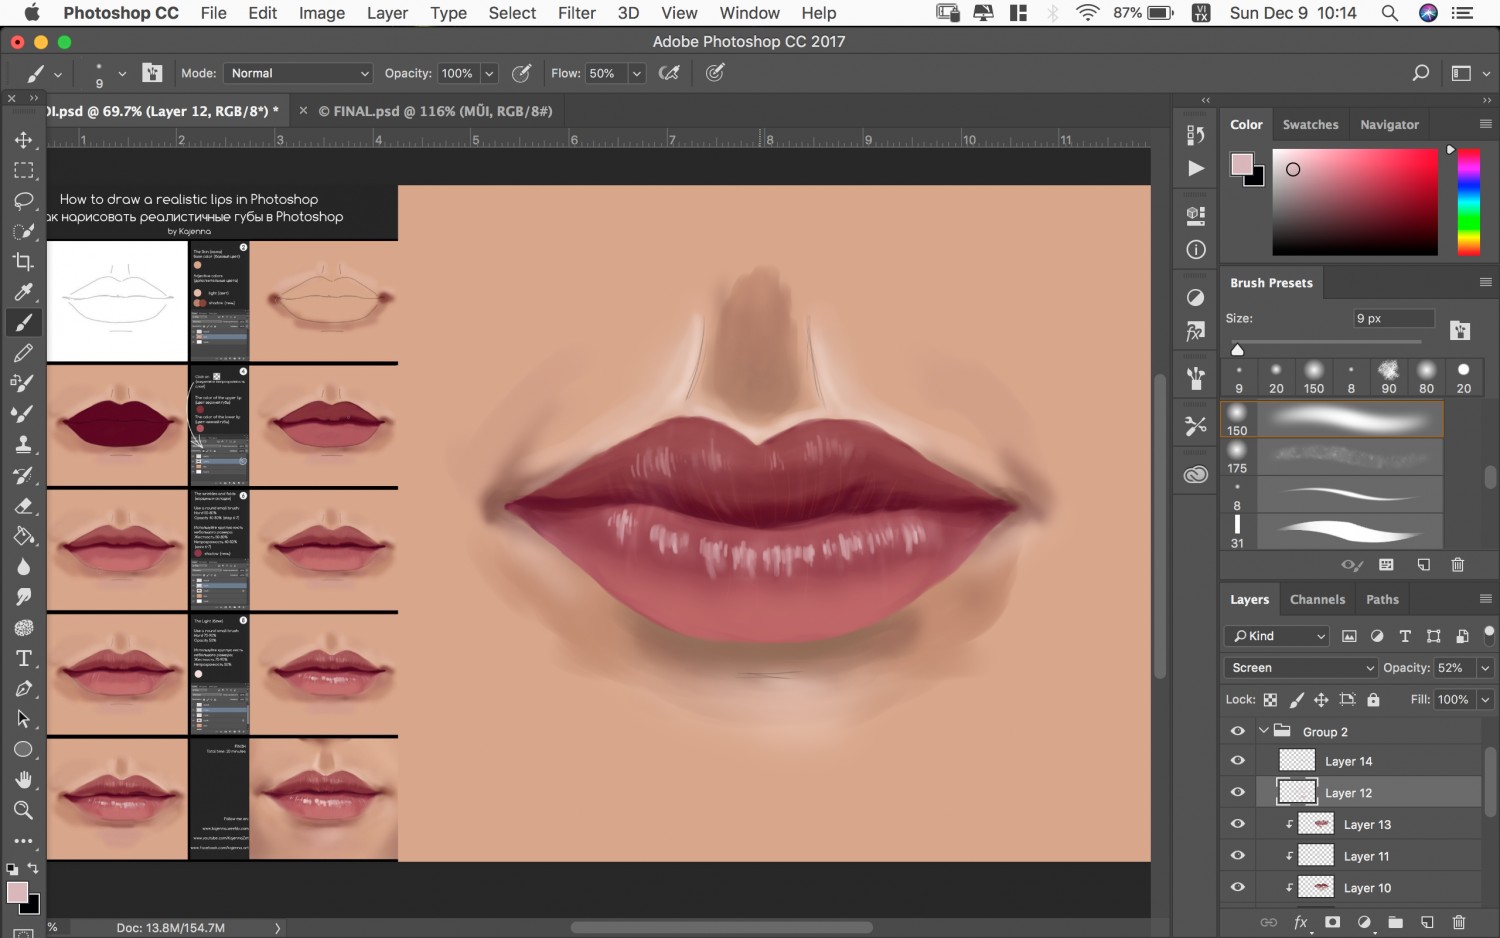Hide Layer 13 with eye icon
The image size is (1500, 938).
[x=1238, y=824]
